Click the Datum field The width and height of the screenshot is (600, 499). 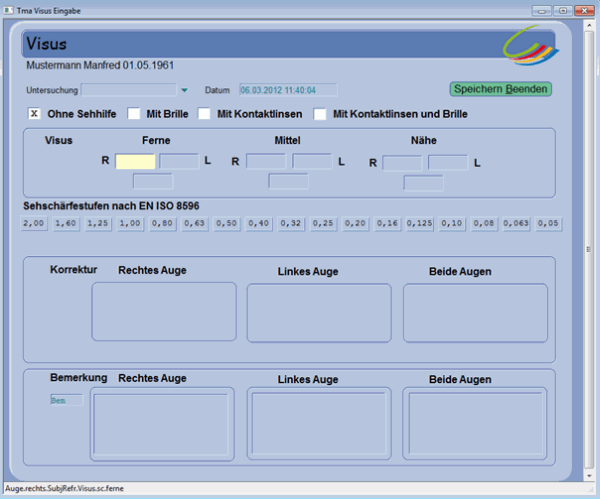(288, 90)
